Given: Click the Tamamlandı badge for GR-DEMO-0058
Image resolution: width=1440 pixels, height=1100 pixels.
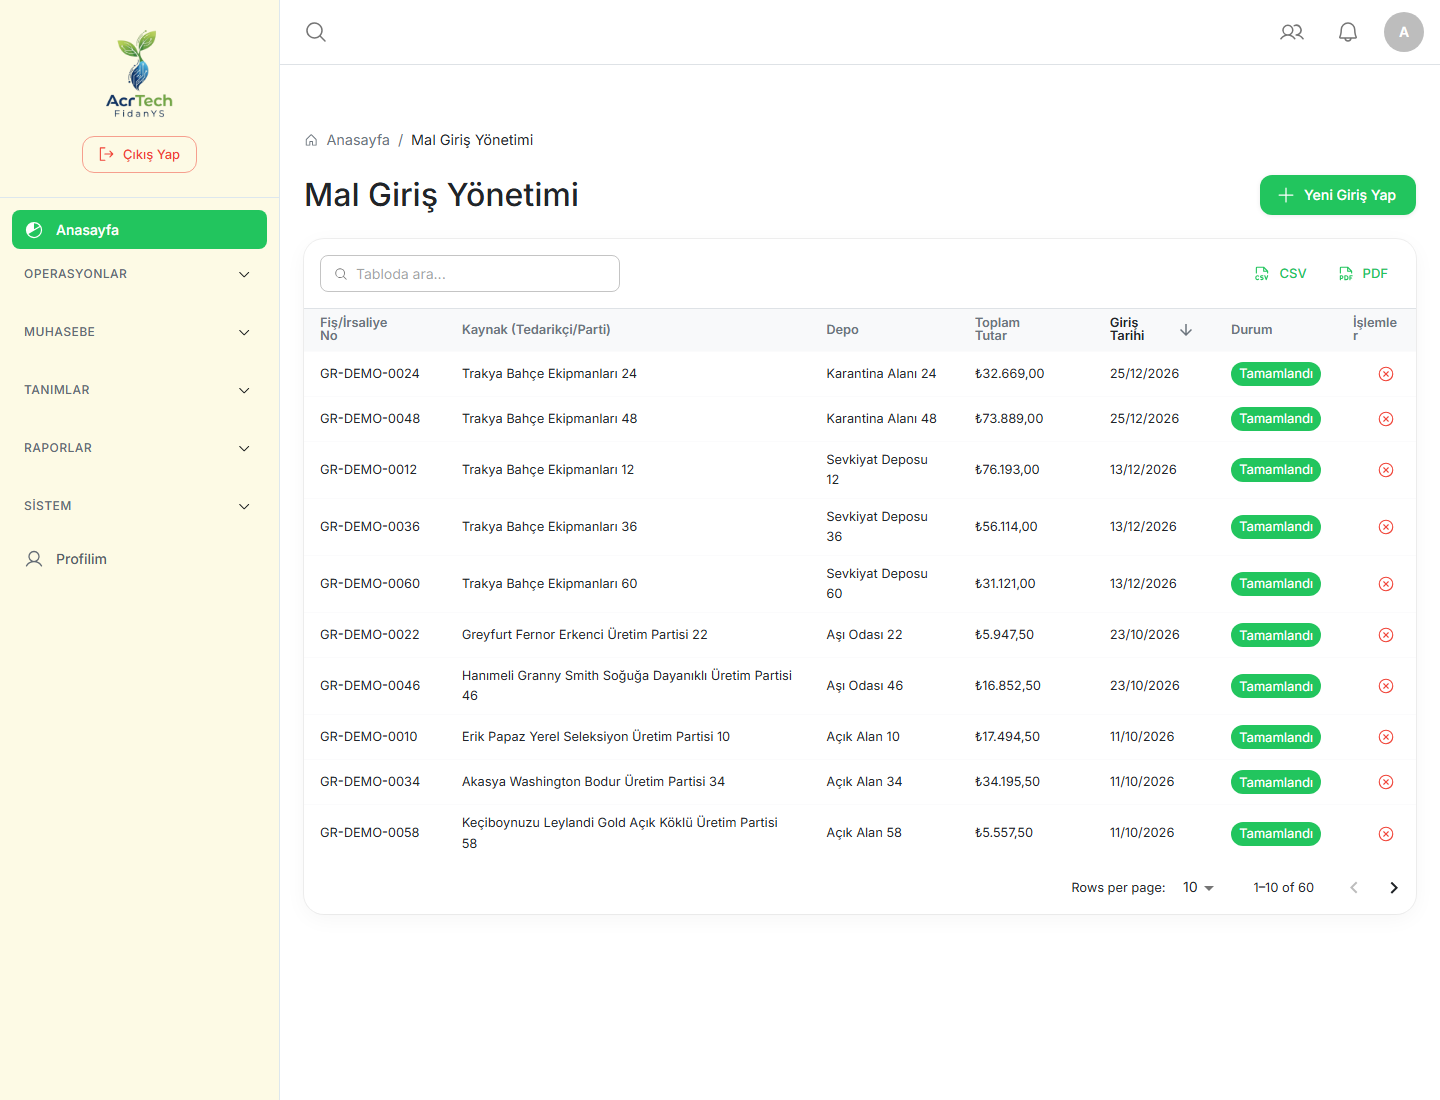Looking at the screenshot, I should pos(1276,834).
